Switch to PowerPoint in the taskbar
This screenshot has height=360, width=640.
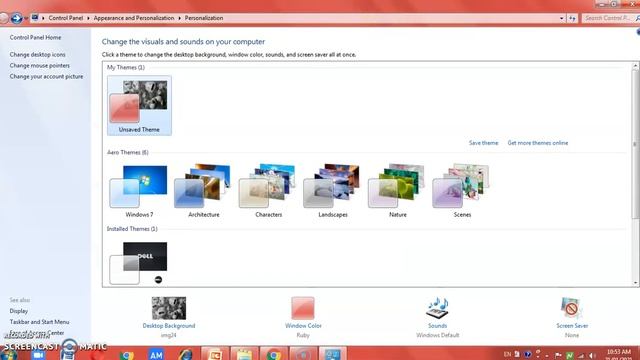click(x=215, y=354)
